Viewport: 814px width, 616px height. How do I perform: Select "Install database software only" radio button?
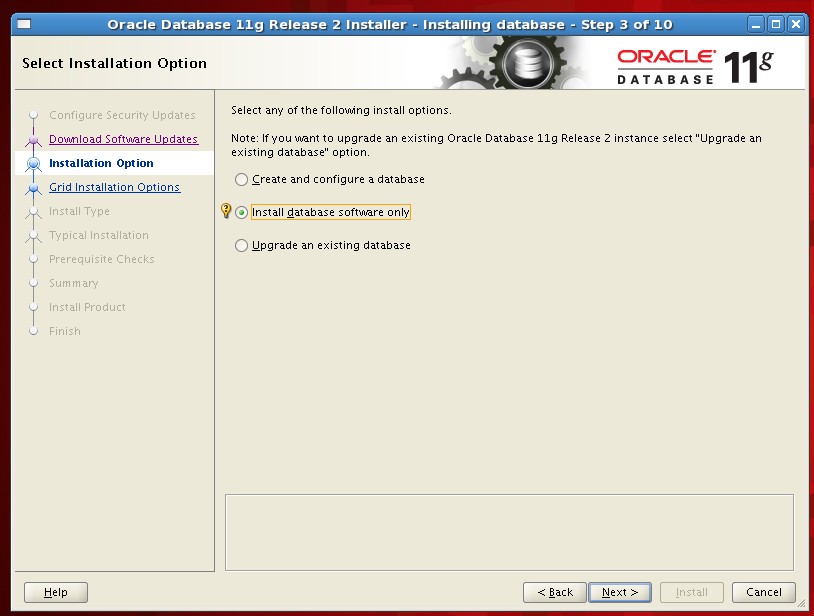[241, 212]
